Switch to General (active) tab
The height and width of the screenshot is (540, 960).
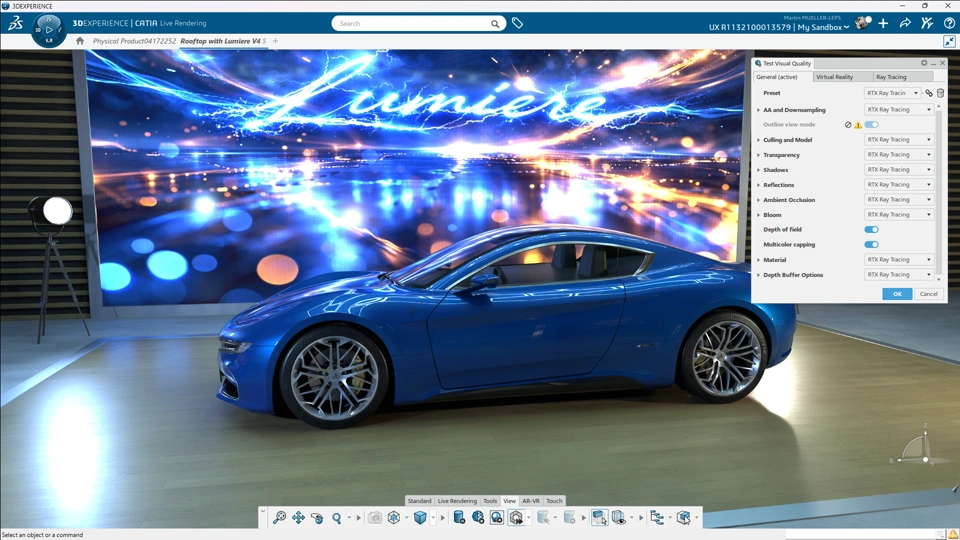pyautogui.click(x=783, y=77)
